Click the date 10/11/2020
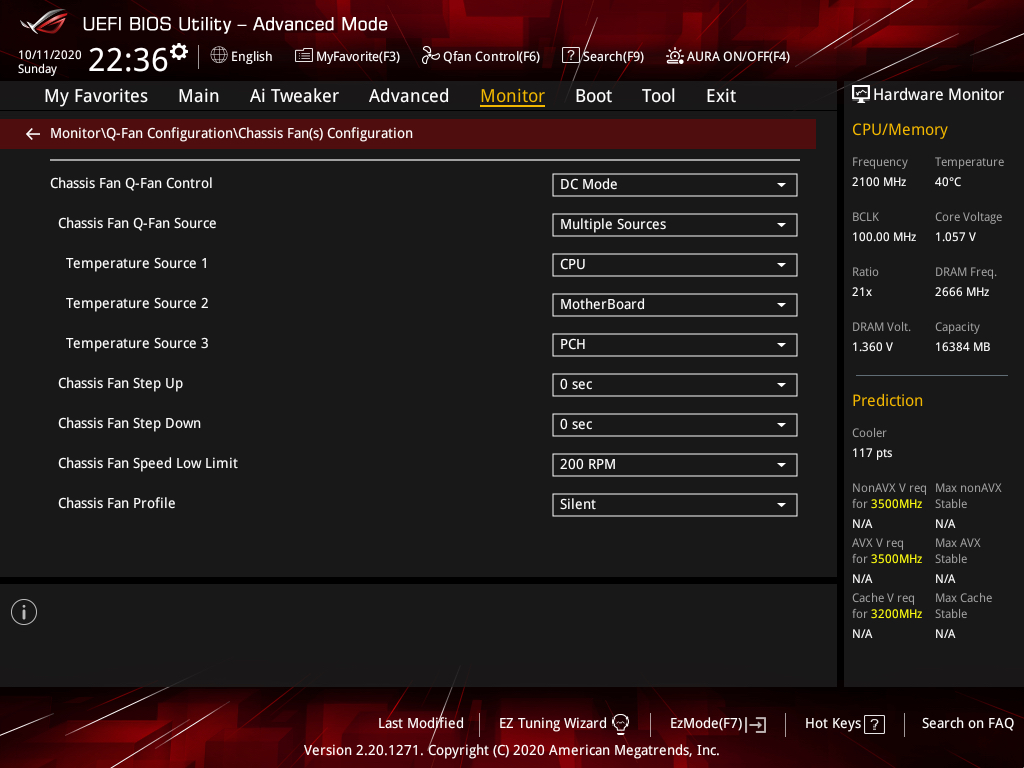 [x=50, y=55]
